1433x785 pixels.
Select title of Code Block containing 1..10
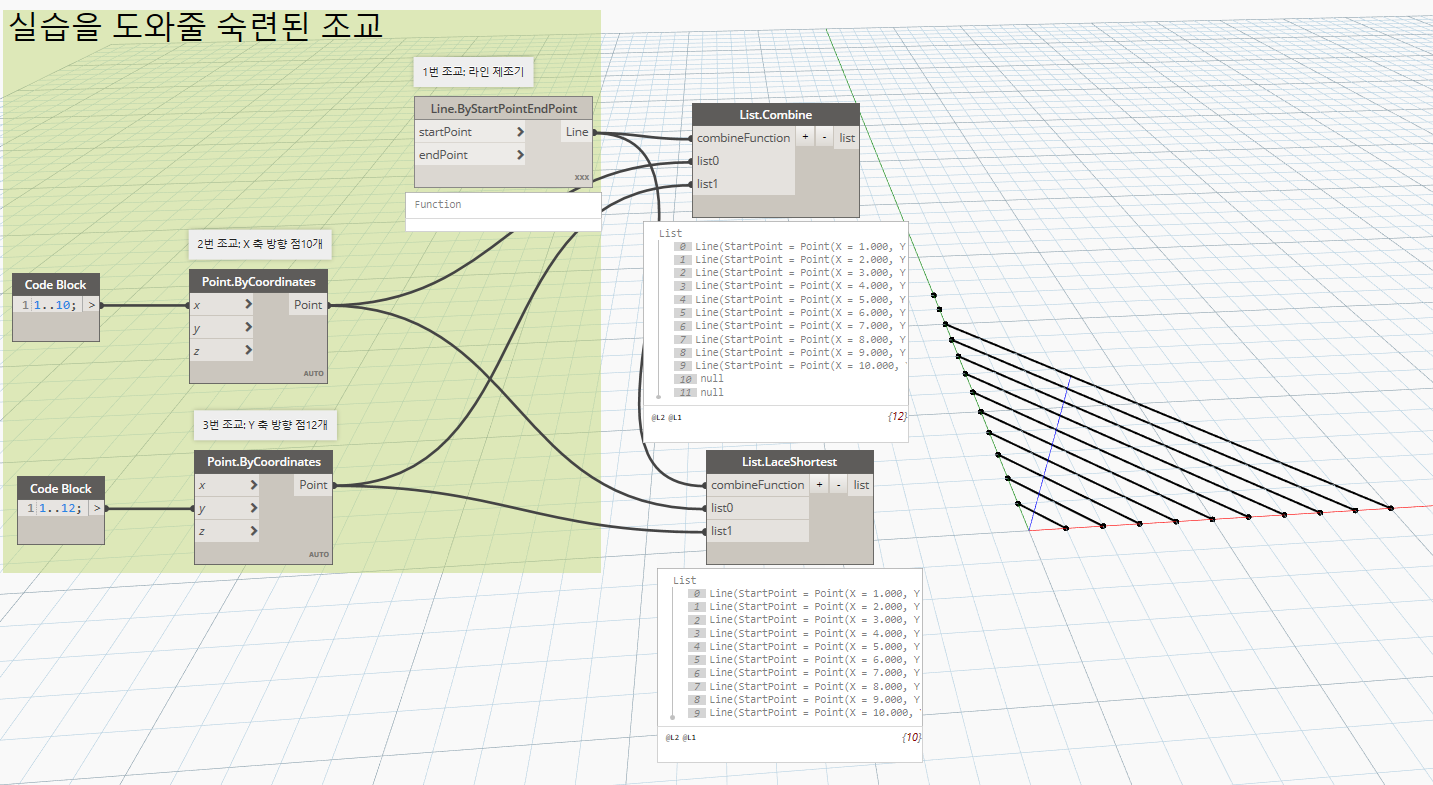[56, 284]
